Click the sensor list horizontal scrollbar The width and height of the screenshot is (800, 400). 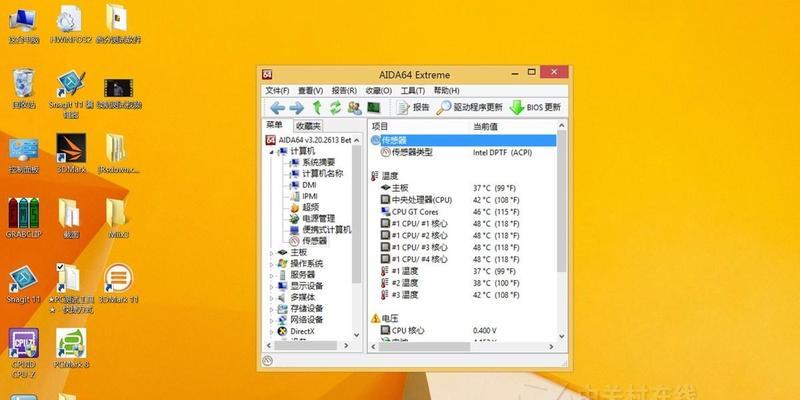[423, 346]
